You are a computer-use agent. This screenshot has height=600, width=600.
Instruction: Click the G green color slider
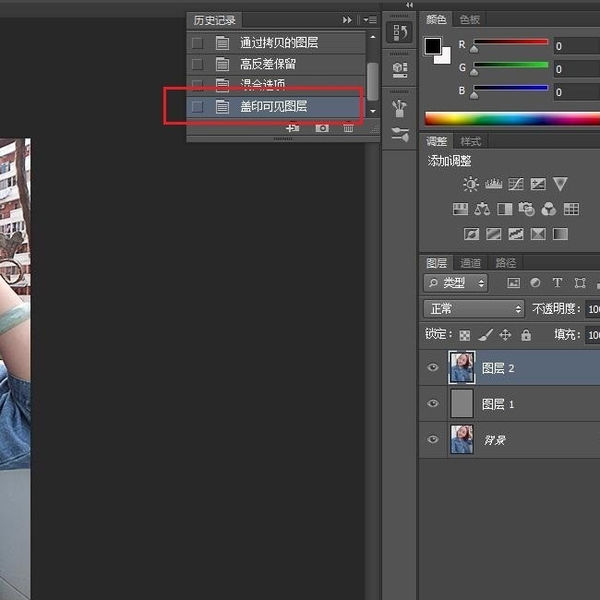click(511, 66)
